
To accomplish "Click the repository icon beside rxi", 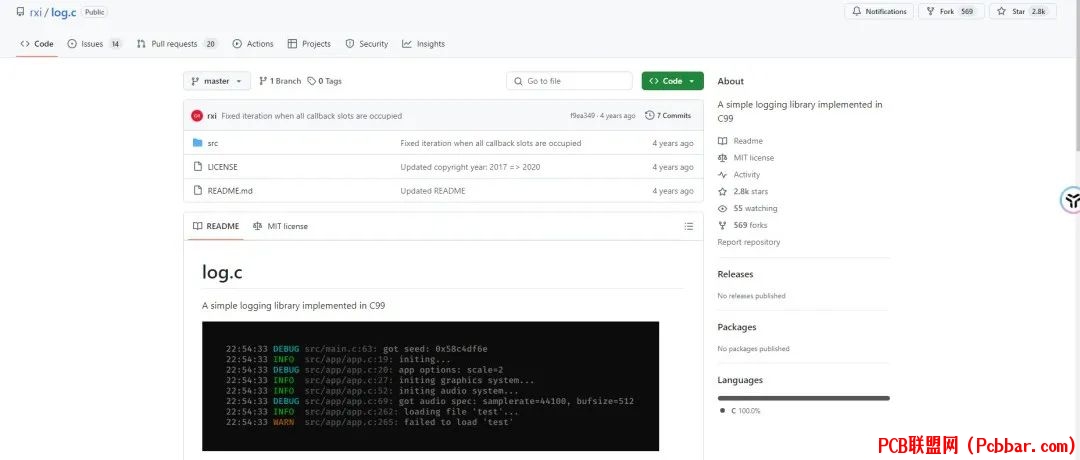I will [x=21, y=12].
